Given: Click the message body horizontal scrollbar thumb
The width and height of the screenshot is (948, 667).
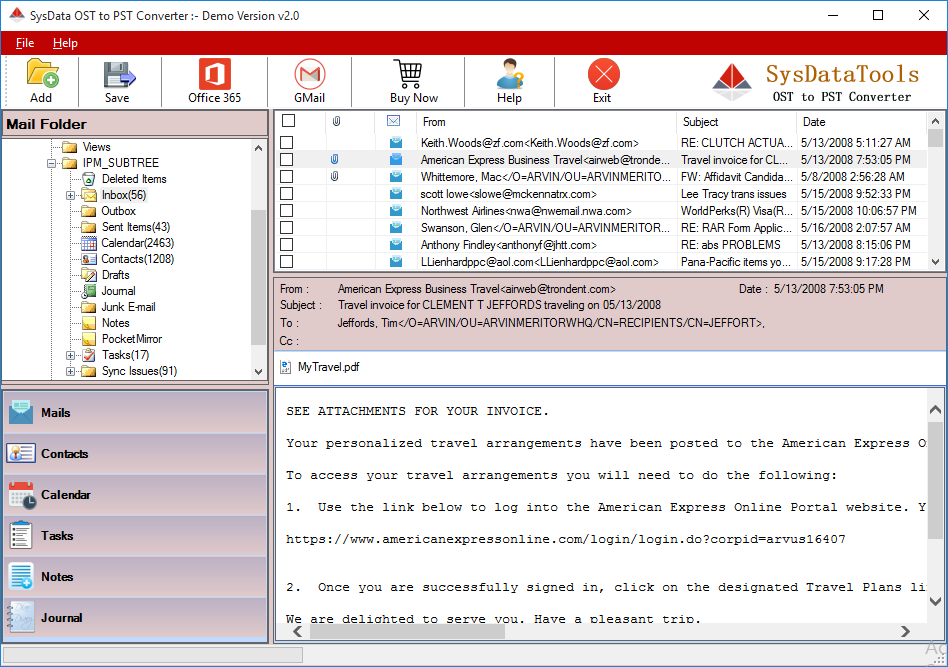Looking at the screenshot, I should click(x=407, y=631).
